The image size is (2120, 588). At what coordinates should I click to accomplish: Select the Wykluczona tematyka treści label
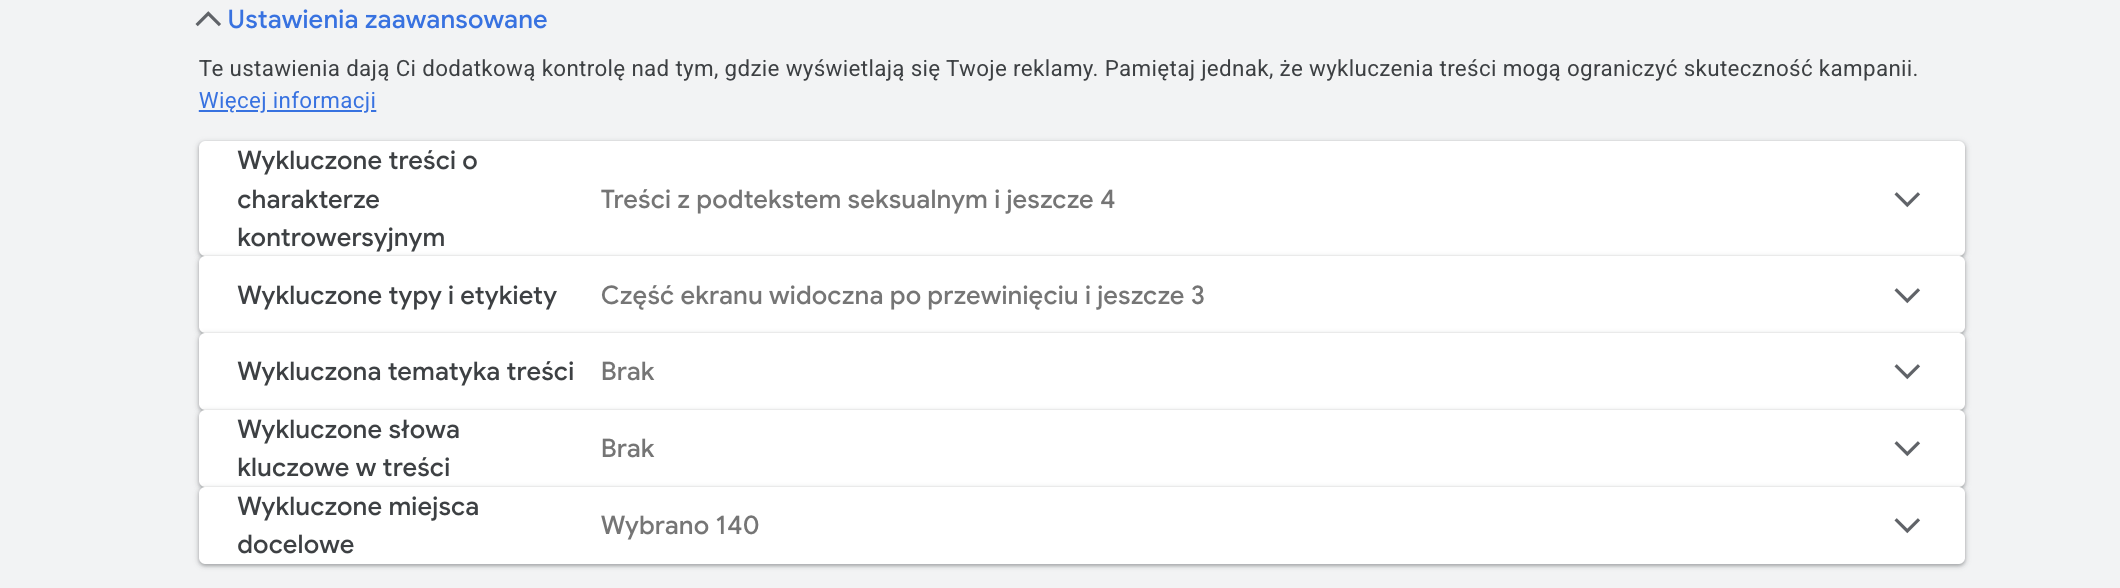click(405, 372)
